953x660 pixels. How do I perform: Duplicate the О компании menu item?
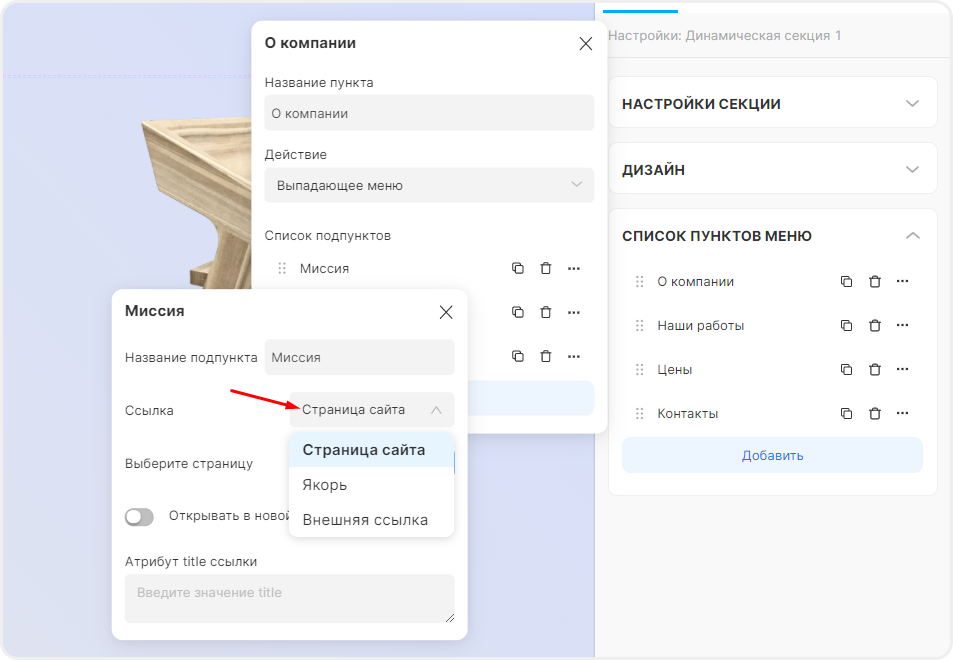846,281
